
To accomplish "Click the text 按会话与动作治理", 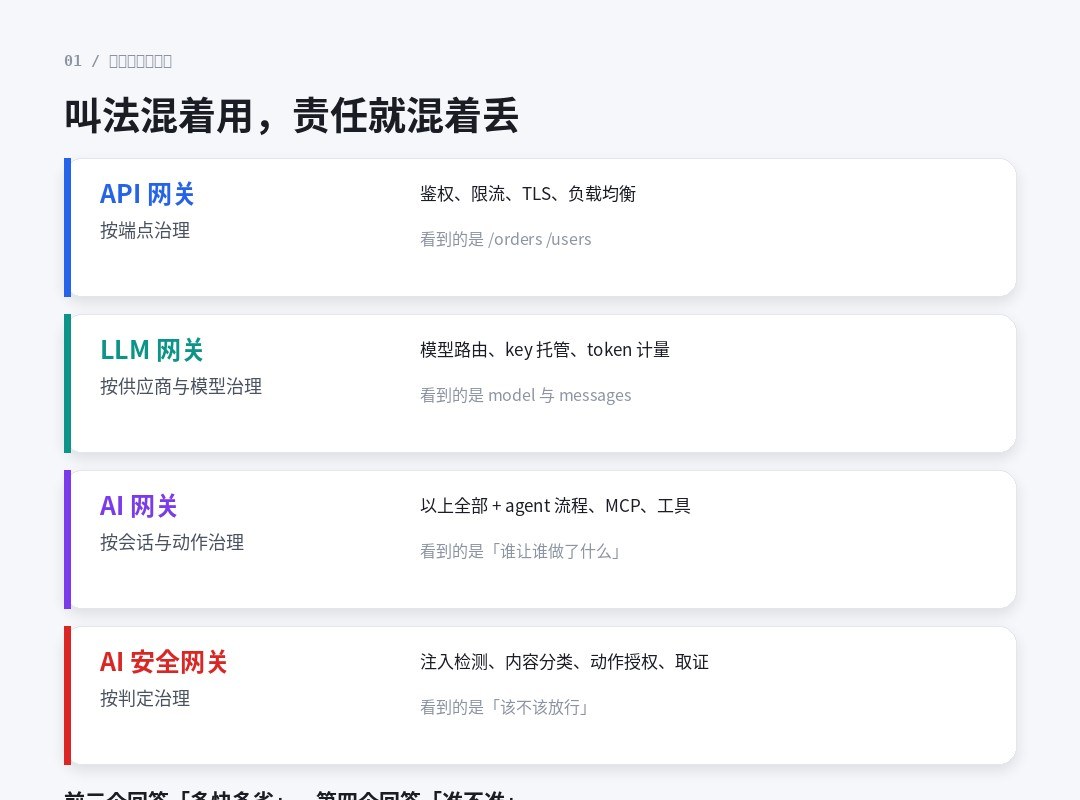I will tap(172, 542).
